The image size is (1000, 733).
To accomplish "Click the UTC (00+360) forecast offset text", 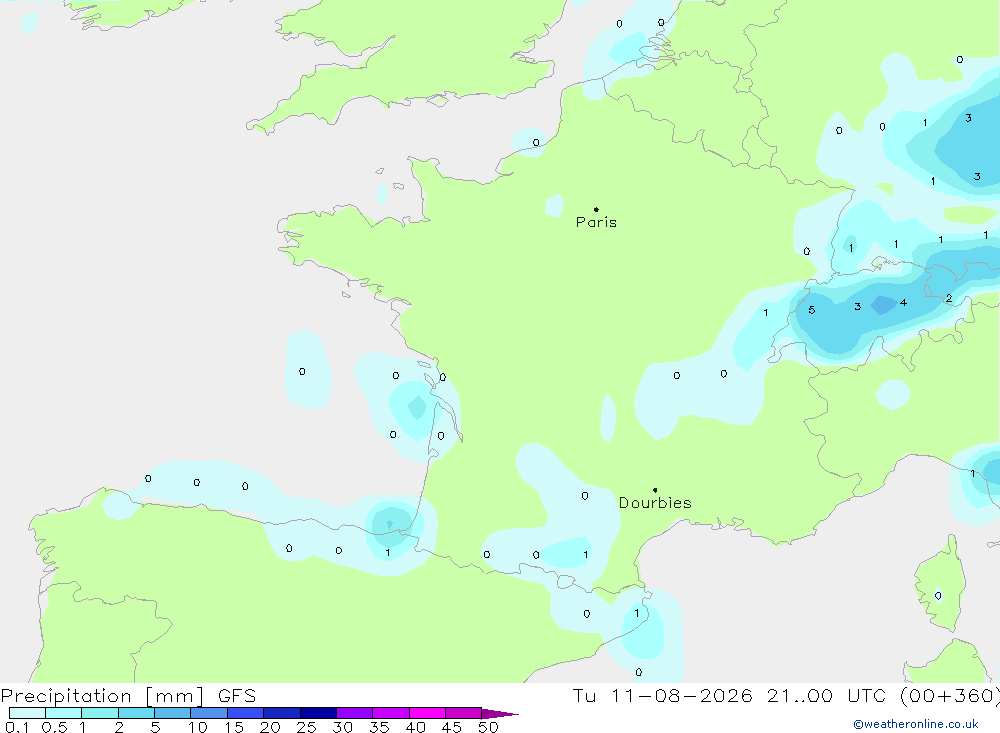I will (x=923, y=695).
